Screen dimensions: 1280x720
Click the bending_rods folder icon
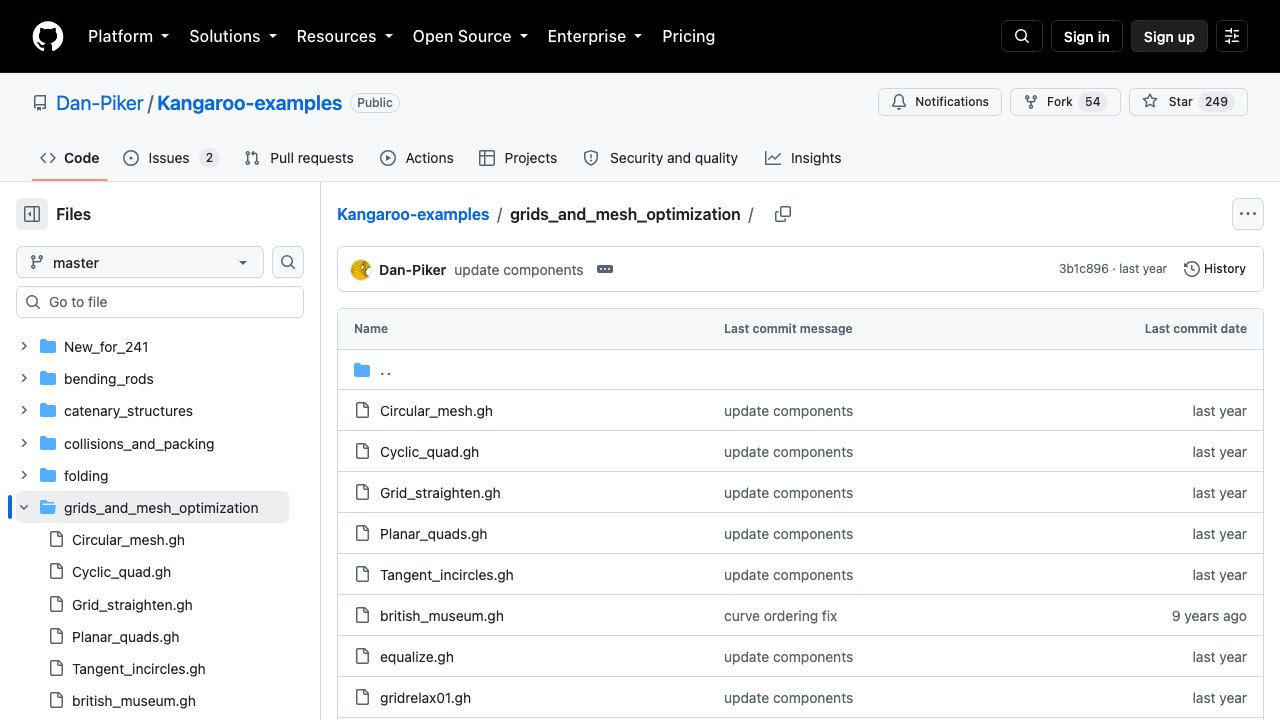tap(47, 379)
